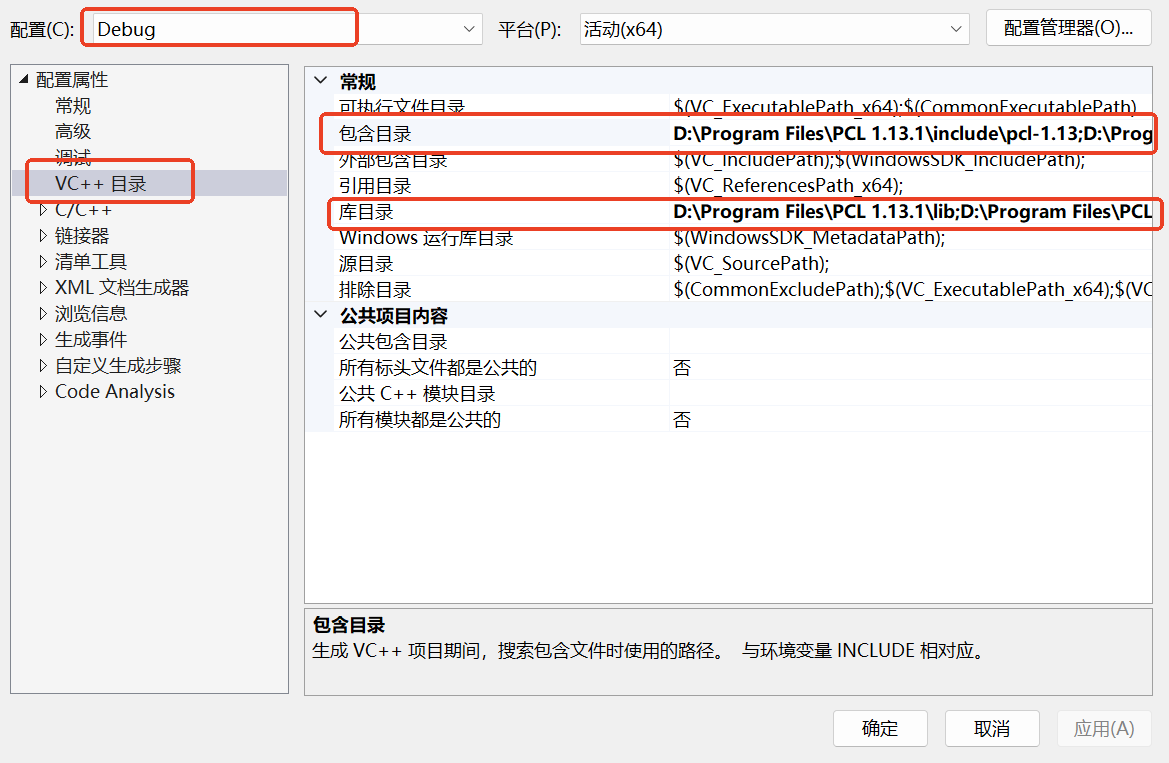
Task: Expand the 生成事件 tree node arrow
Action: pyautogui.click(x=42, y=340)
